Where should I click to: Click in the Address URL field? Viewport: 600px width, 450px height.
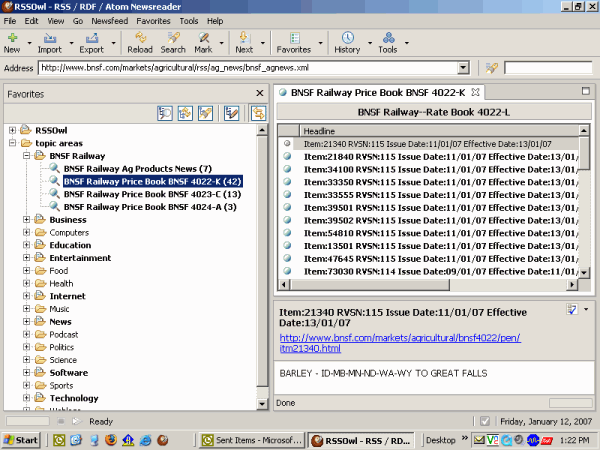(248, 68)
